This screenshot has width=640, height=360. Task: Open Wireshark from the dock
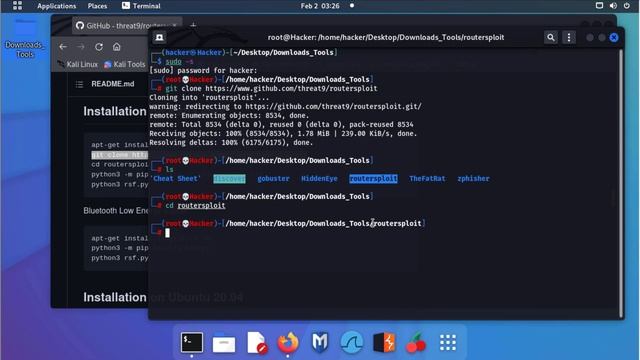click(x=351, y=342)
